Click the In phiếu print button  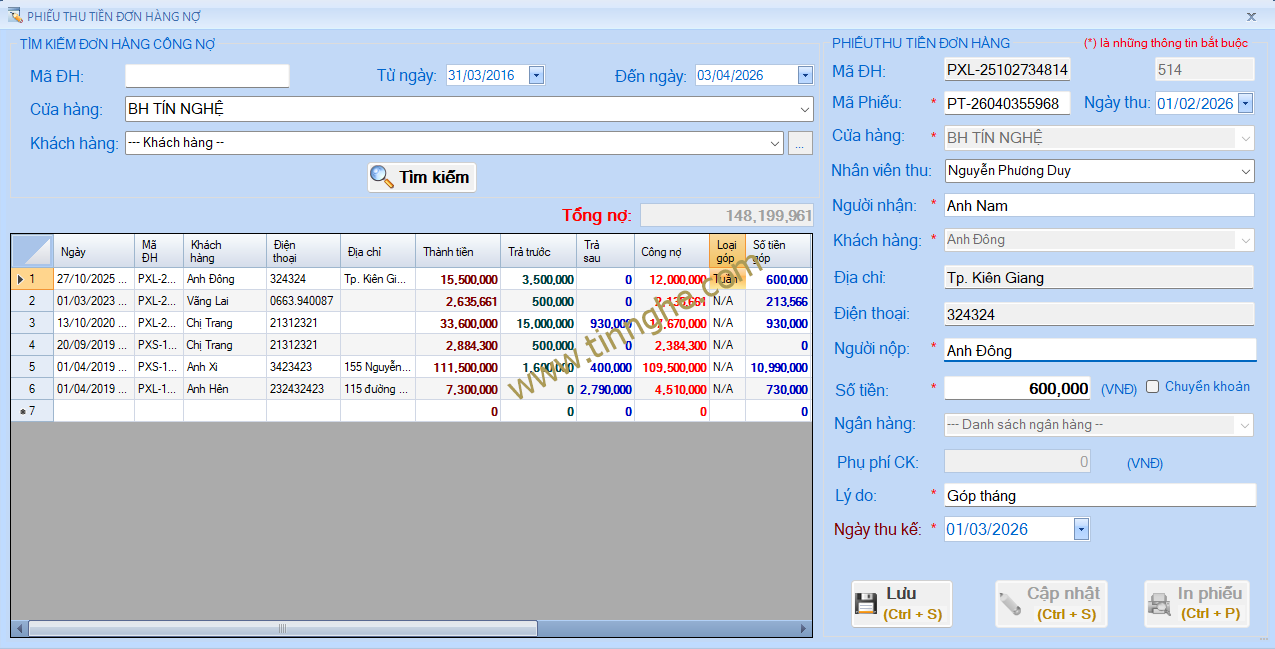coord(1196,603)
